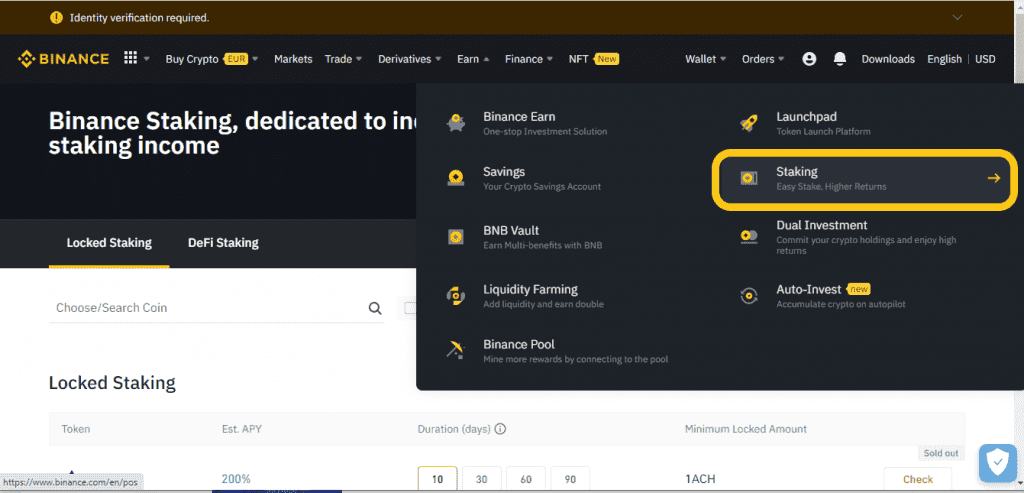The image size is (1024, 493).
Task: Open the Orders dropdown
Action: 763,59
